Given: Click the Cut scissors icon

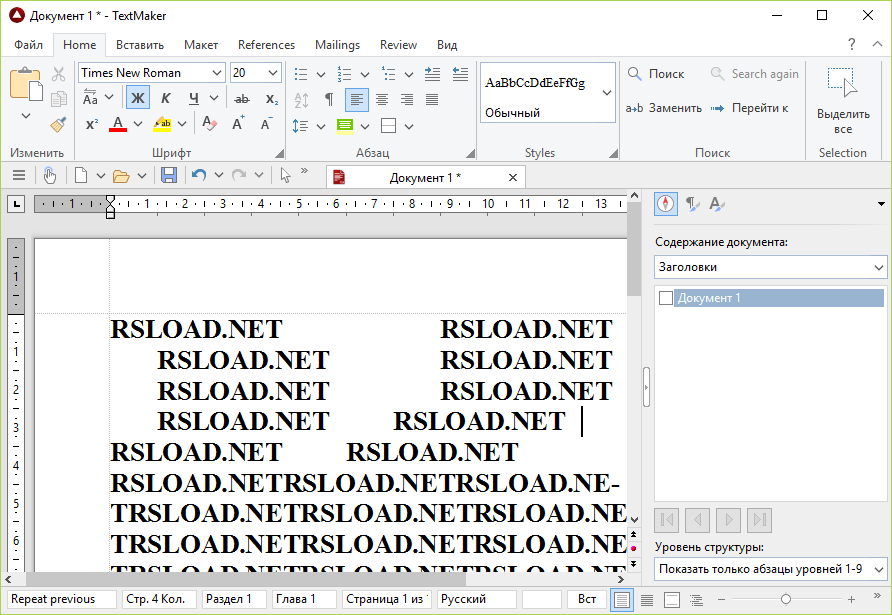Looking at the screenshot, I should tap(58, 74).
